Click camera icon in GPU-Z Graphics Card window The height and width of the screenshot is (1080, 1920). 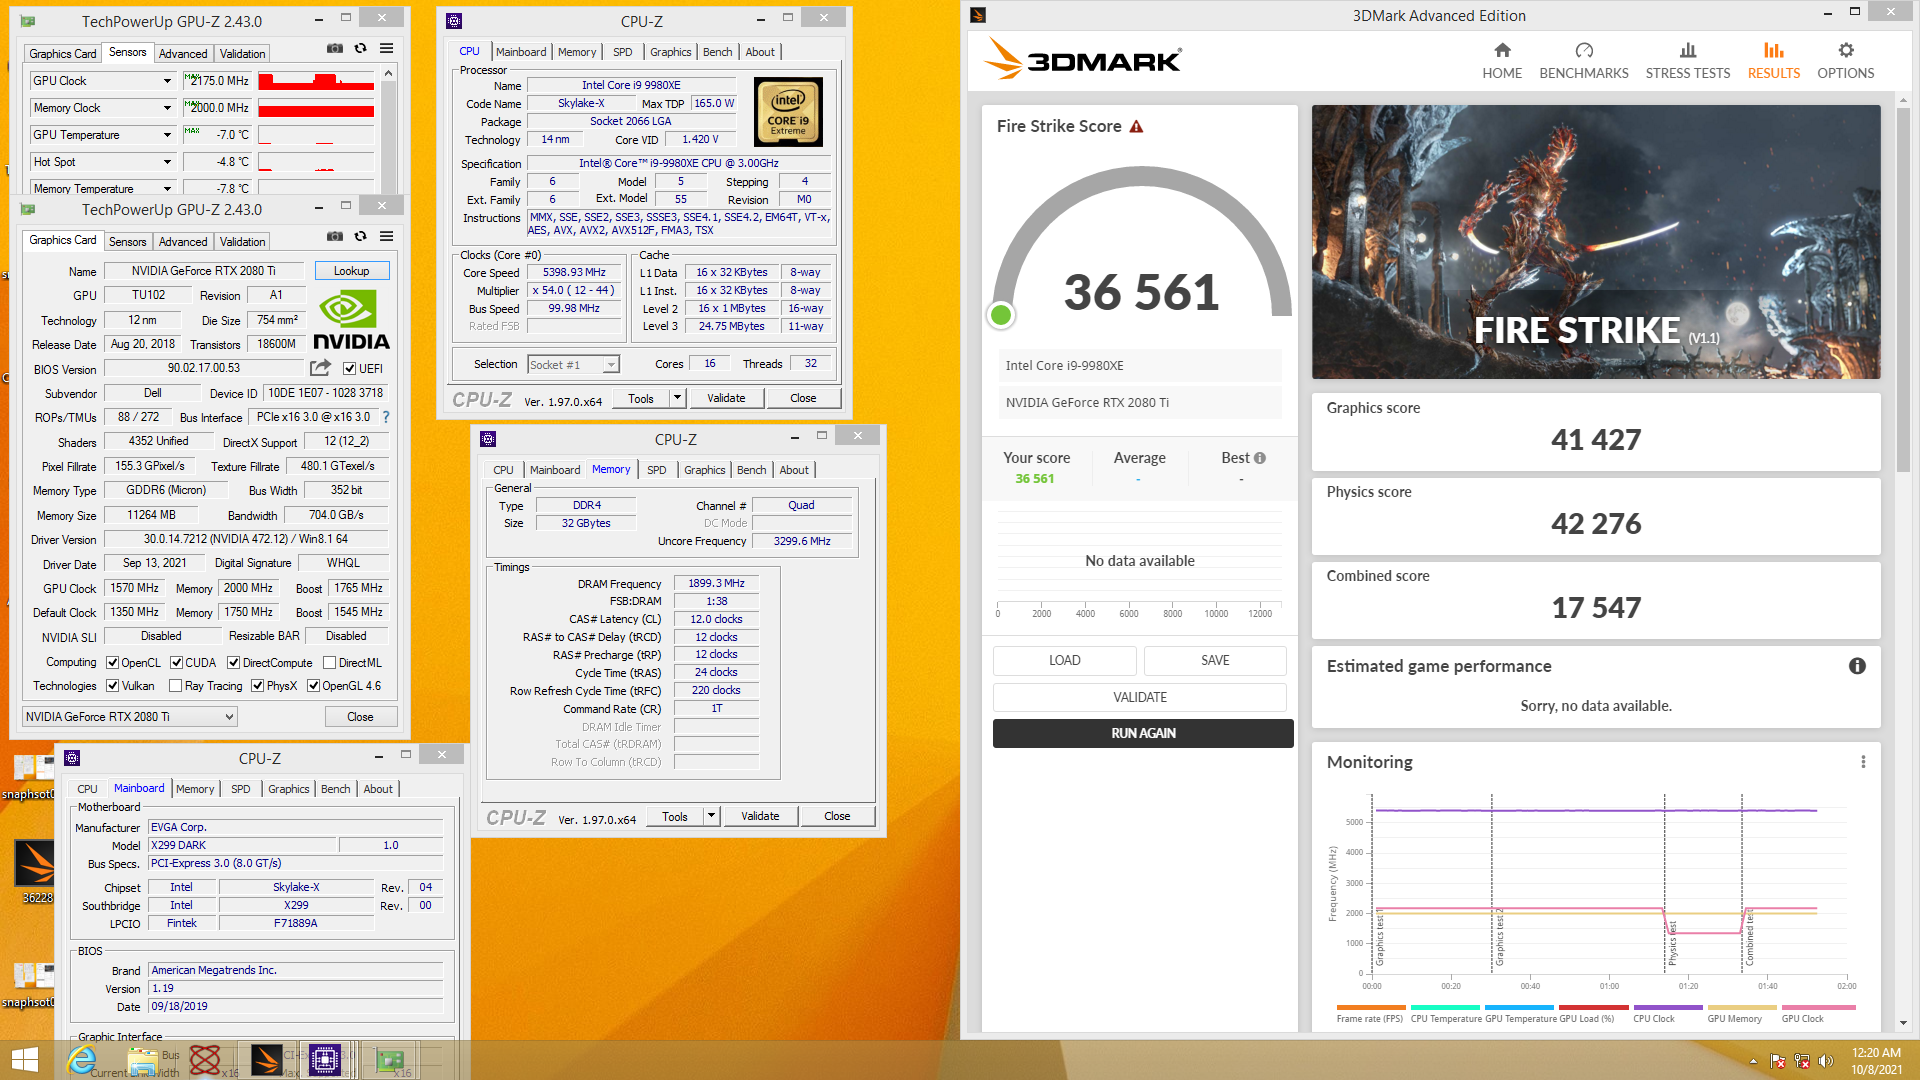point(335,236)
